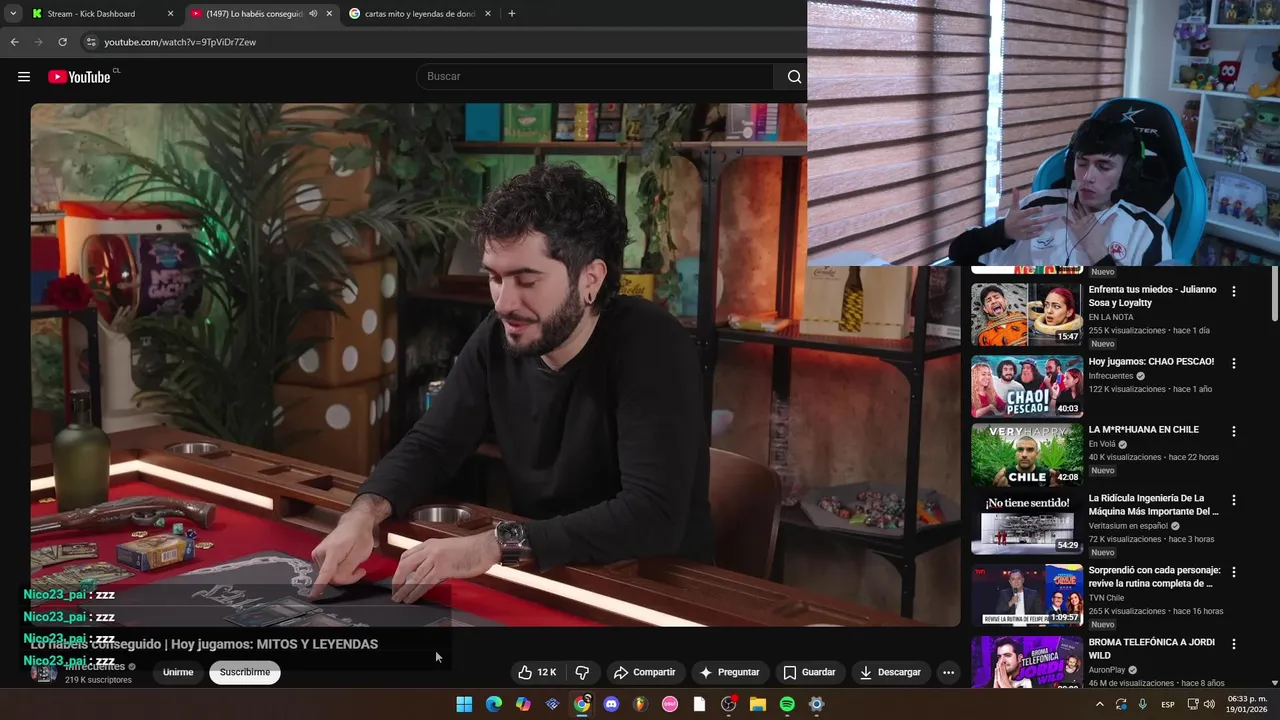Screen dimensions: 1280x720
Task: Open the Infrecuentes channel avatar
Action: pyautogui.click(x=43, y=672)
